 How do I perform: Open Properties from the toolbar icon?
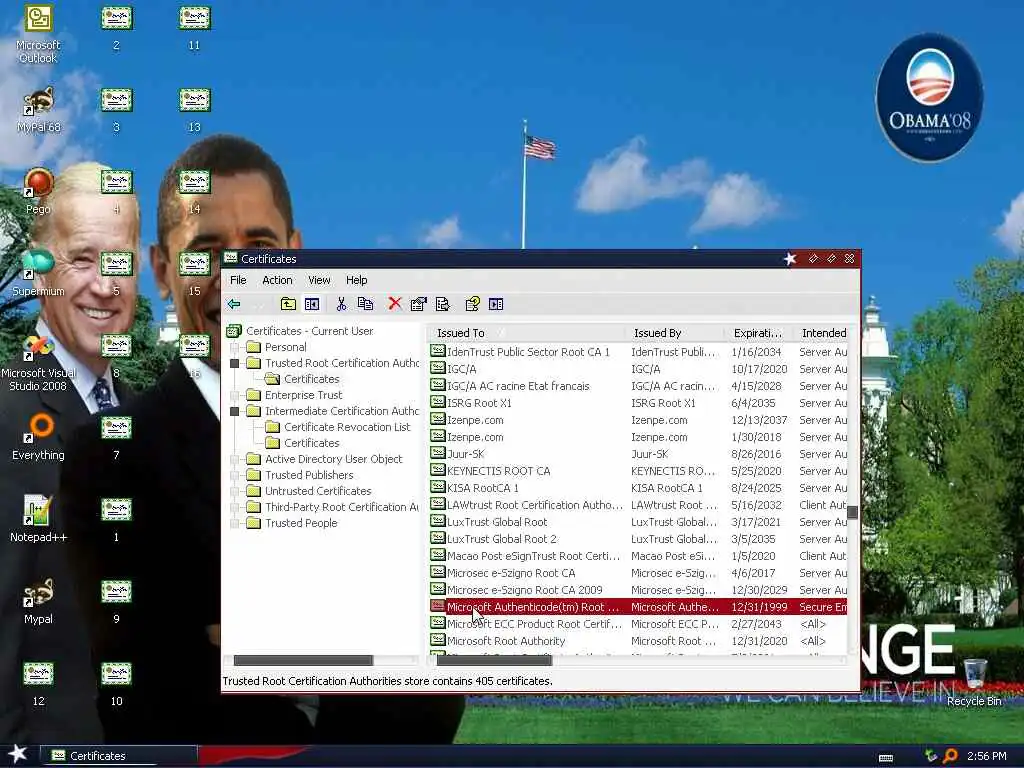pos(419,304)
